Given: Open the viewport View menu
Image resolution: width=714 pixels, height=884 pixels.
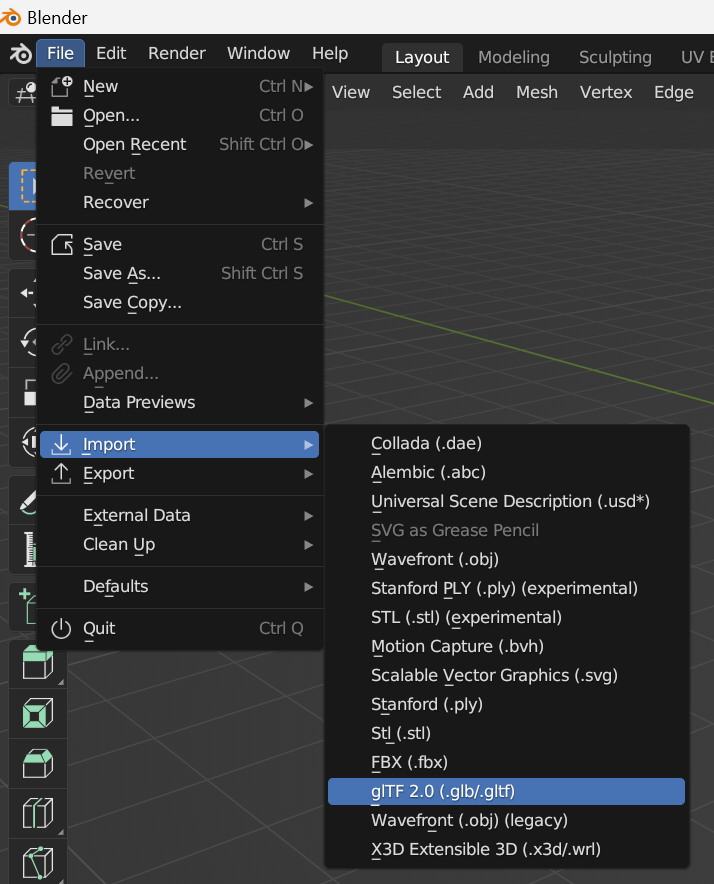Looking at the screenshot, I should (x=351, y=92).
